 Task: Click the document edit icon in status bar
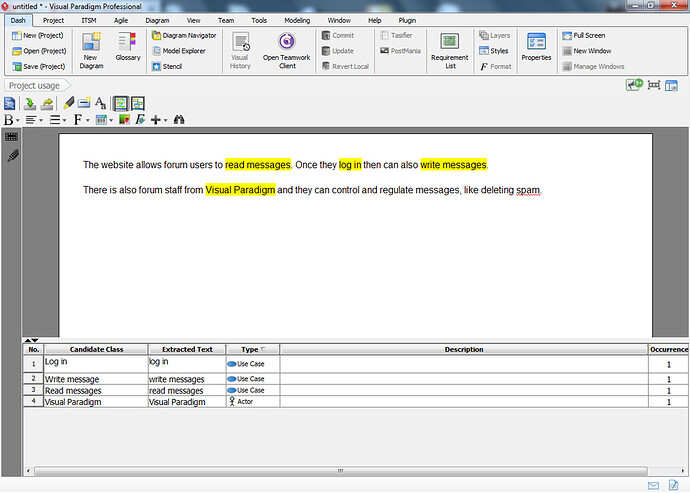point(673,485)
